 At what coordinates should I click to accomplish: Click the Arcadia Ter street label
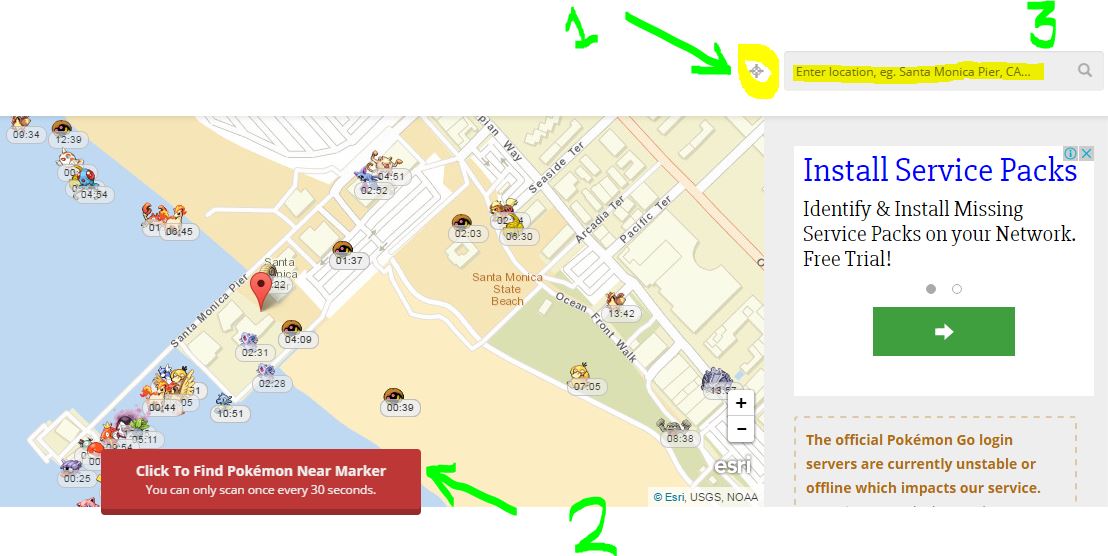click(x=600, y=220)
